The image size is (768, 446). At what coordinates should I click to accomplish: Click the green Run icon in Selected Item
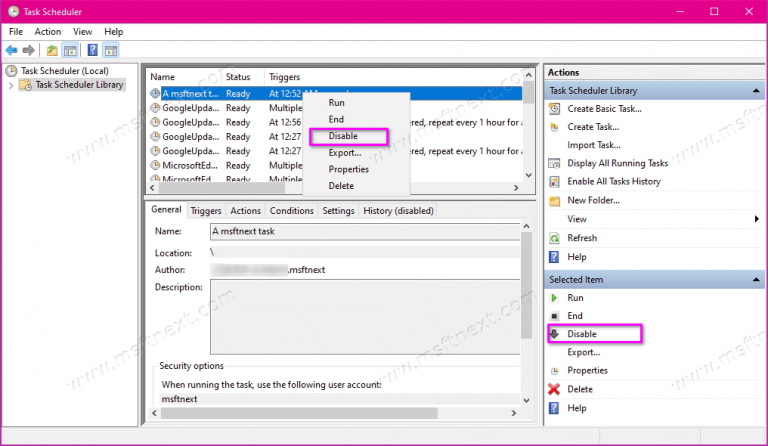click(x=555, y=298)
